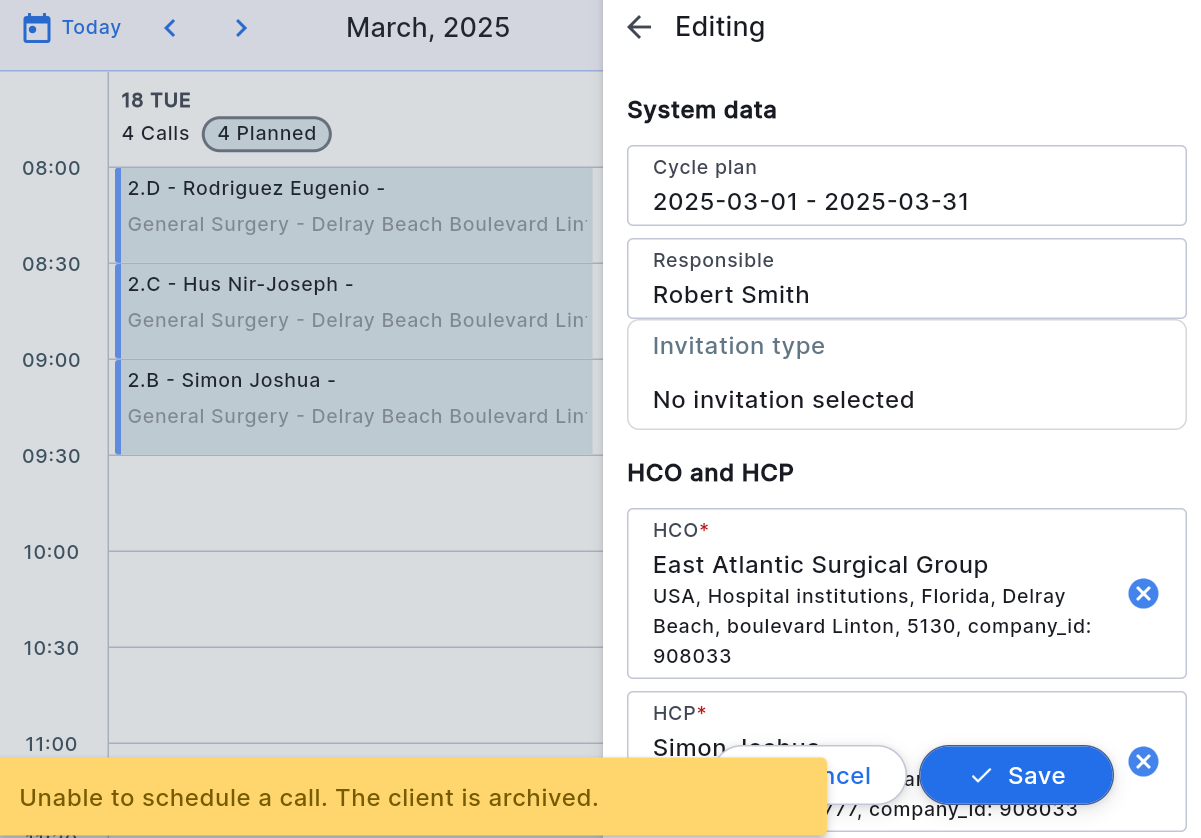This screenshot has width=1201, height=838.
Task: Open the Responsible field Robert Smith
Action: (x=906, y=279)
